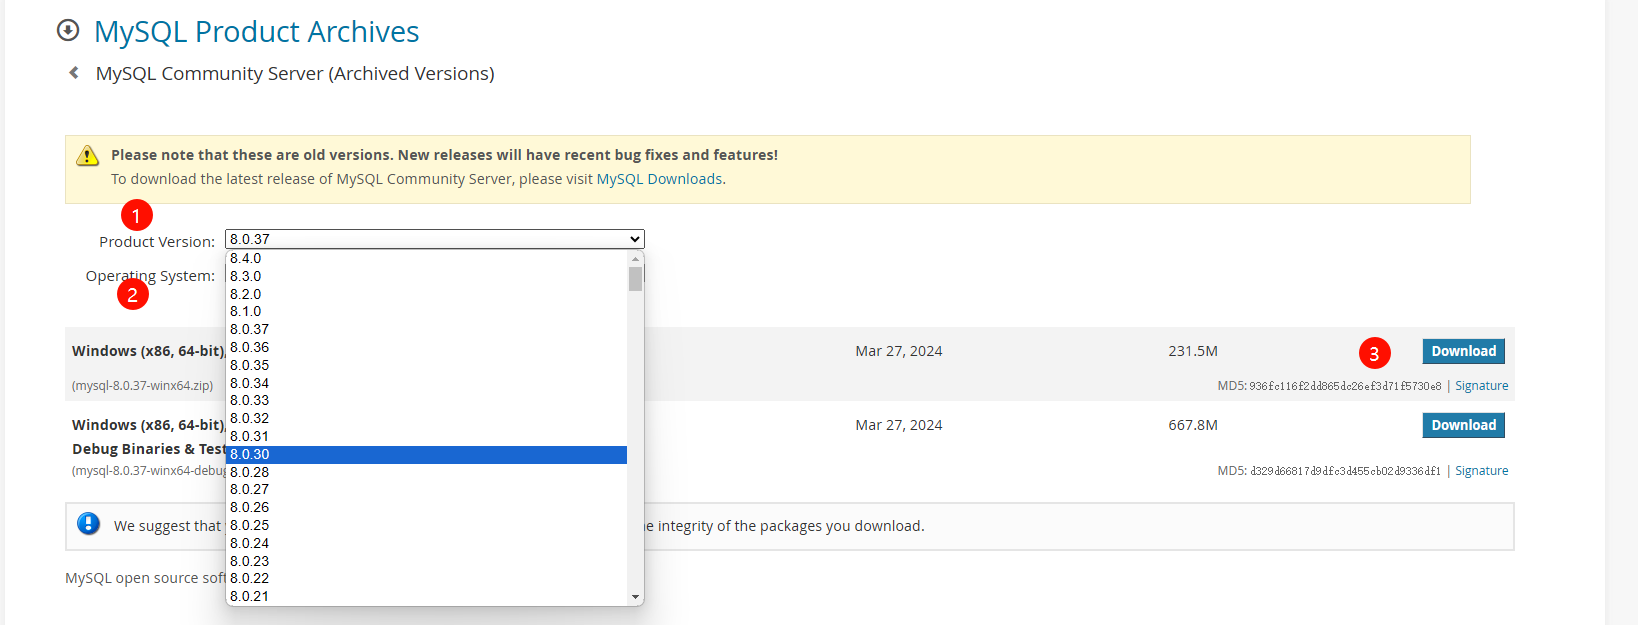Choose version 8.1.0 in the dropdown list

pyautogui.click(x=426, y=311)
